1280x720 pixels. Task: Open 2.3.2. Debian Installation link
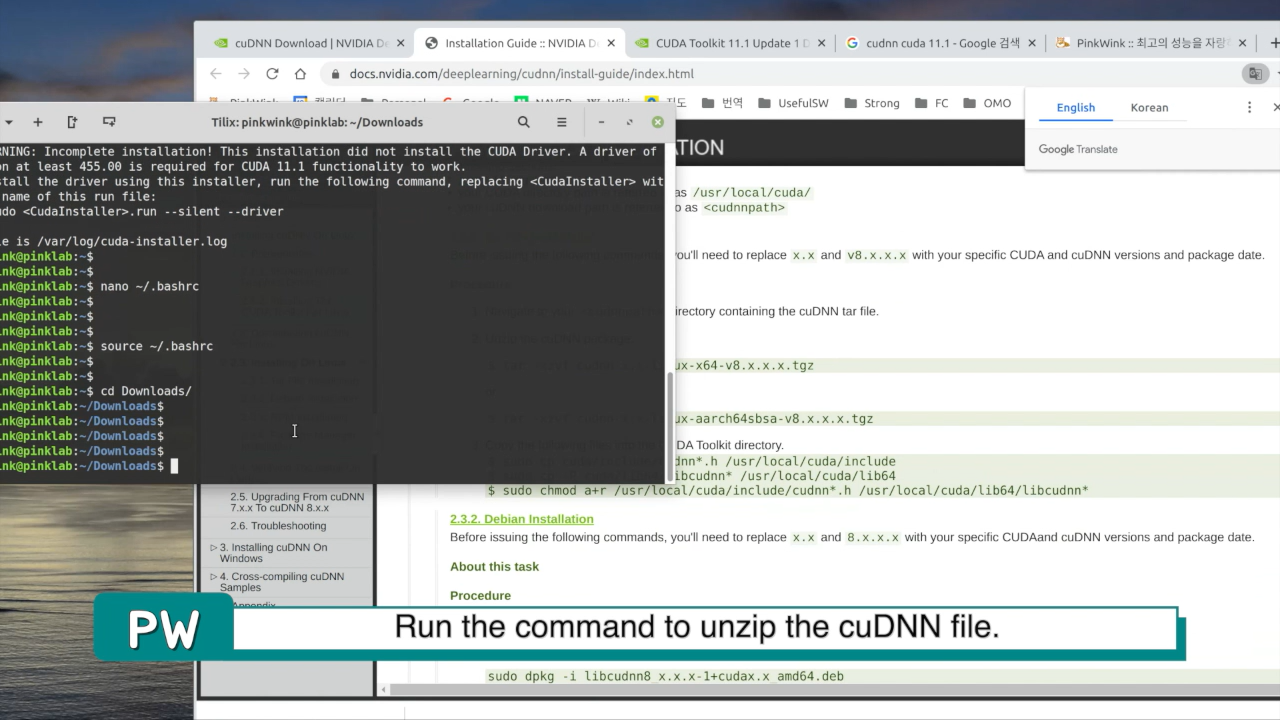pyautogui.click(x=522, y=519)
